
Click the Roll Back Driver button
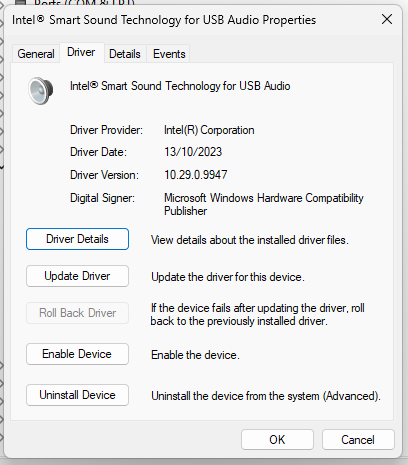77,313
